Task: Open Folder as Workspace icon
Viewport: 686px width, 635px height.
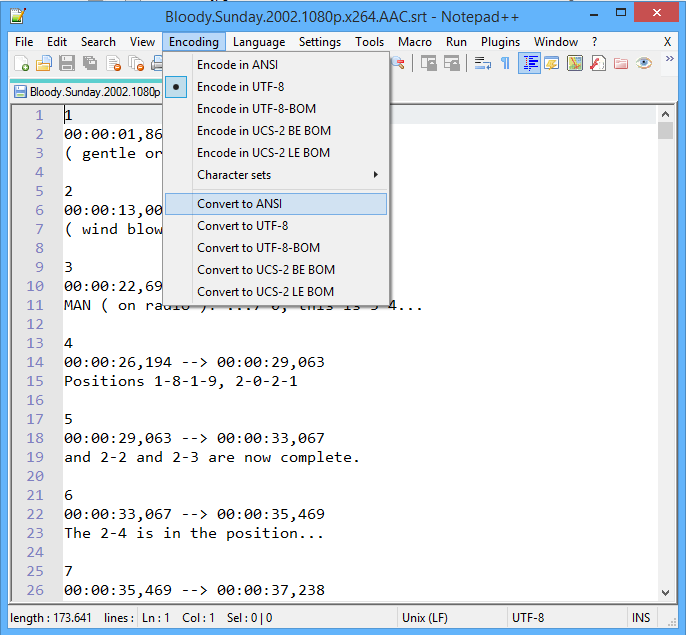Action: click(621, 63)
